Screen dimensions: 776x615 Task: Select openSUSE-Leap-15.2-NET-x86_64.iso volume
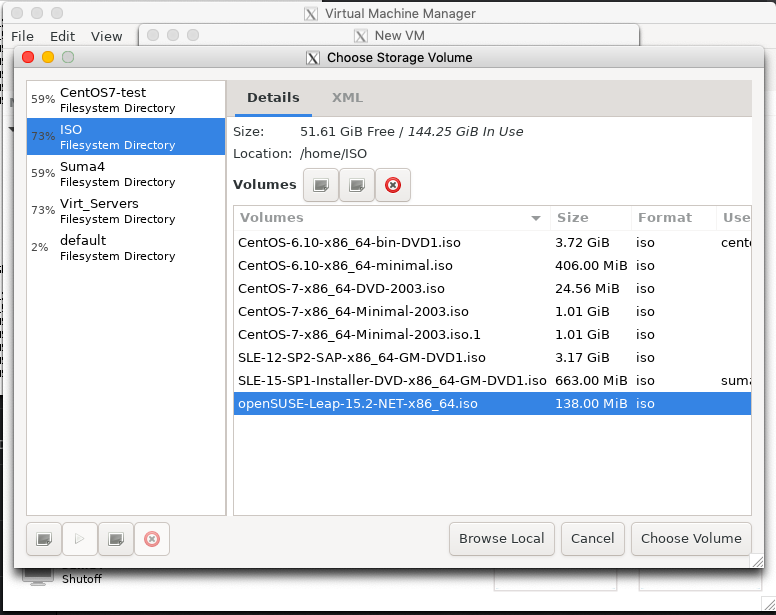pos(492,404)
